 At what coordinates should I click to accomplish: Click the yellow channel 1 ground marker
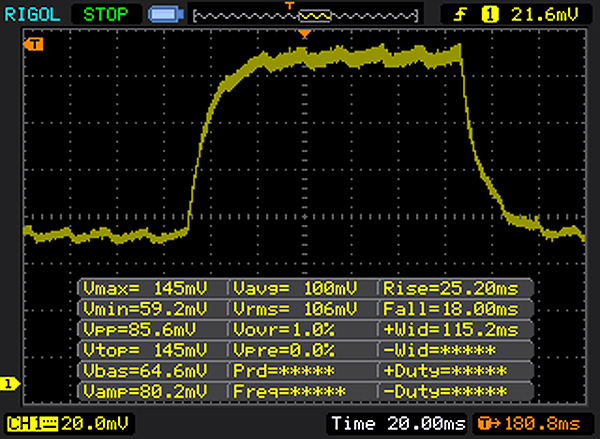9,384
